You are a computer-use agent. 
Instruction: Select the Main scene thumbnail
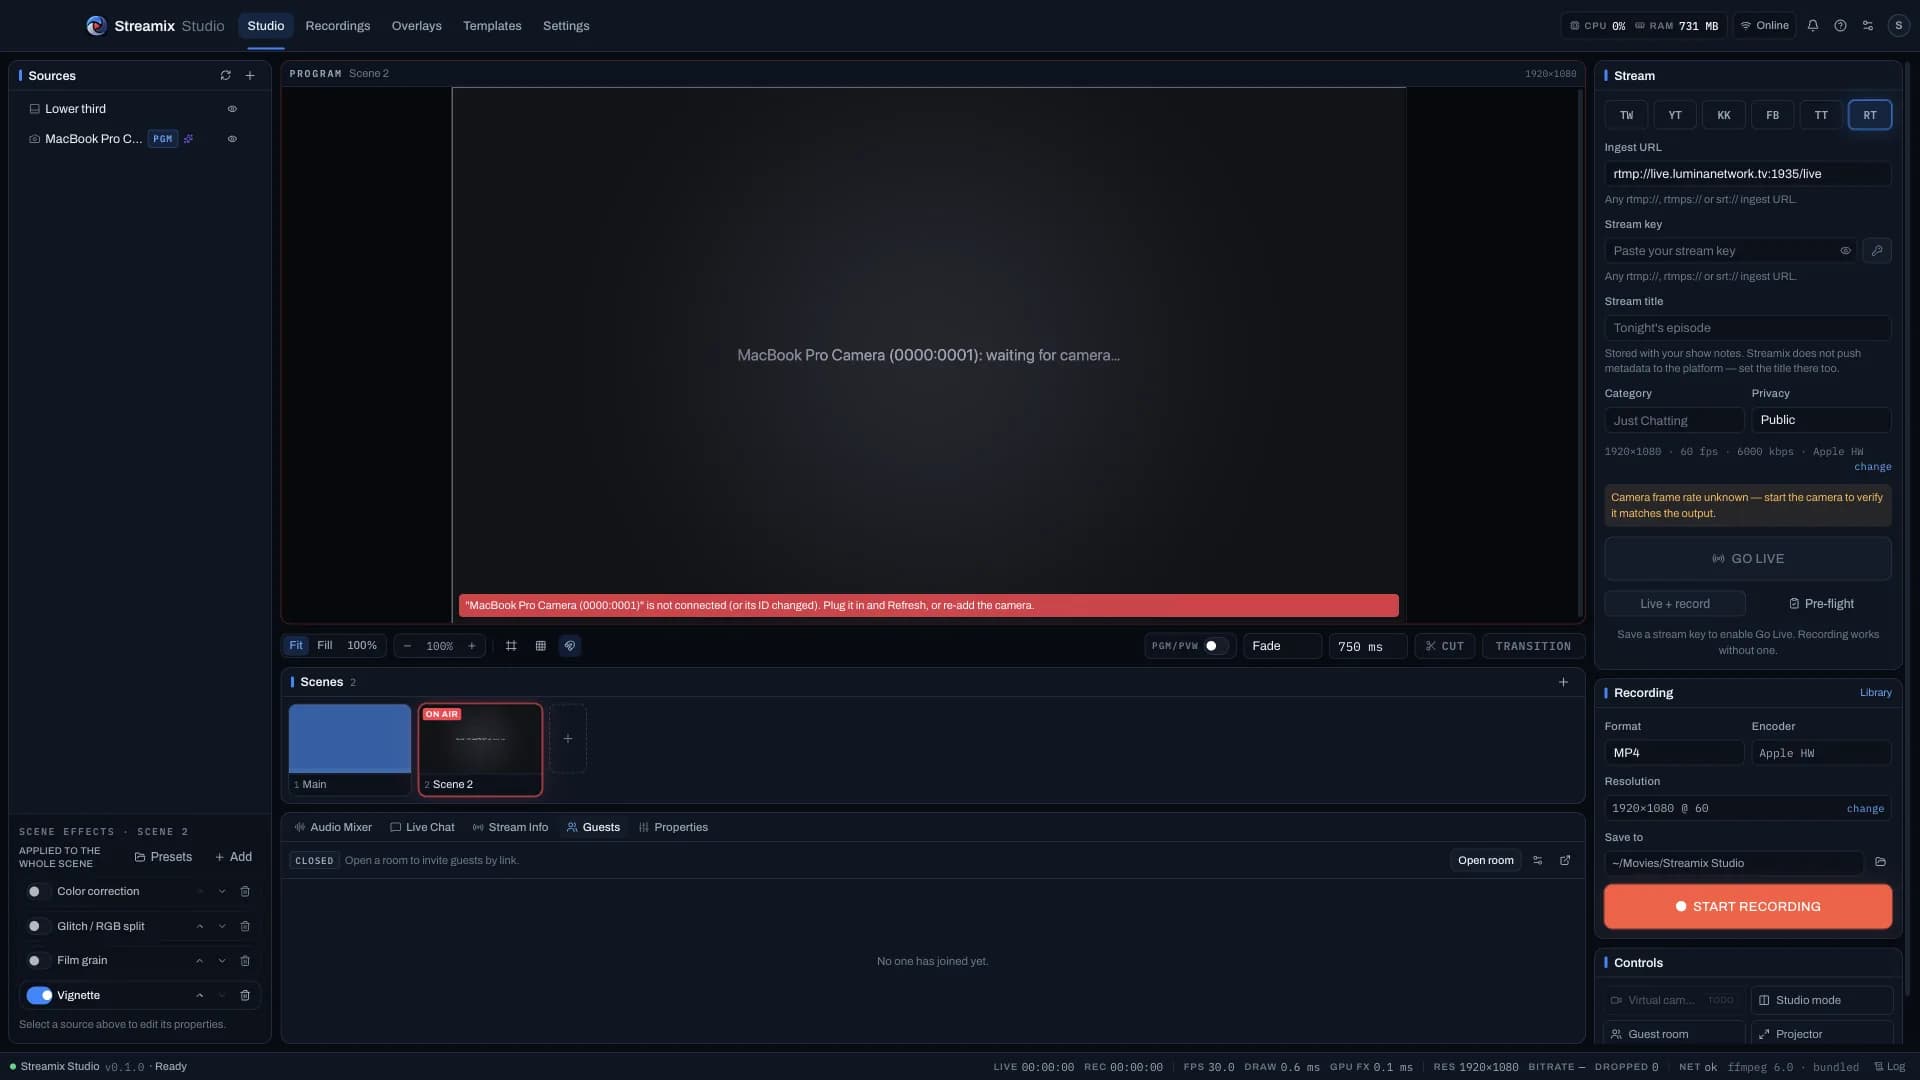[x=350, y=749]
